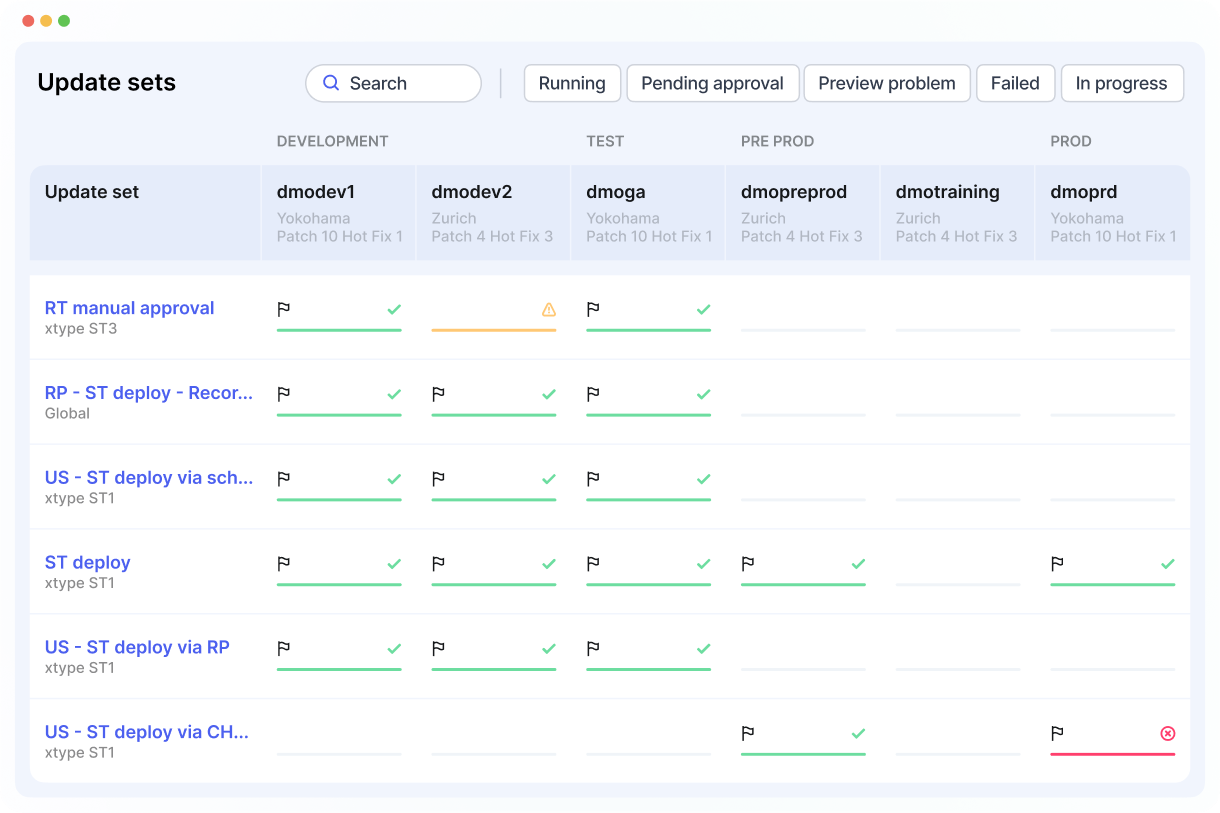Click red failed icon for US - ST deploy via CH on dmoprd
Screen dimensions: 1220x813
(x=1168, y=733)
